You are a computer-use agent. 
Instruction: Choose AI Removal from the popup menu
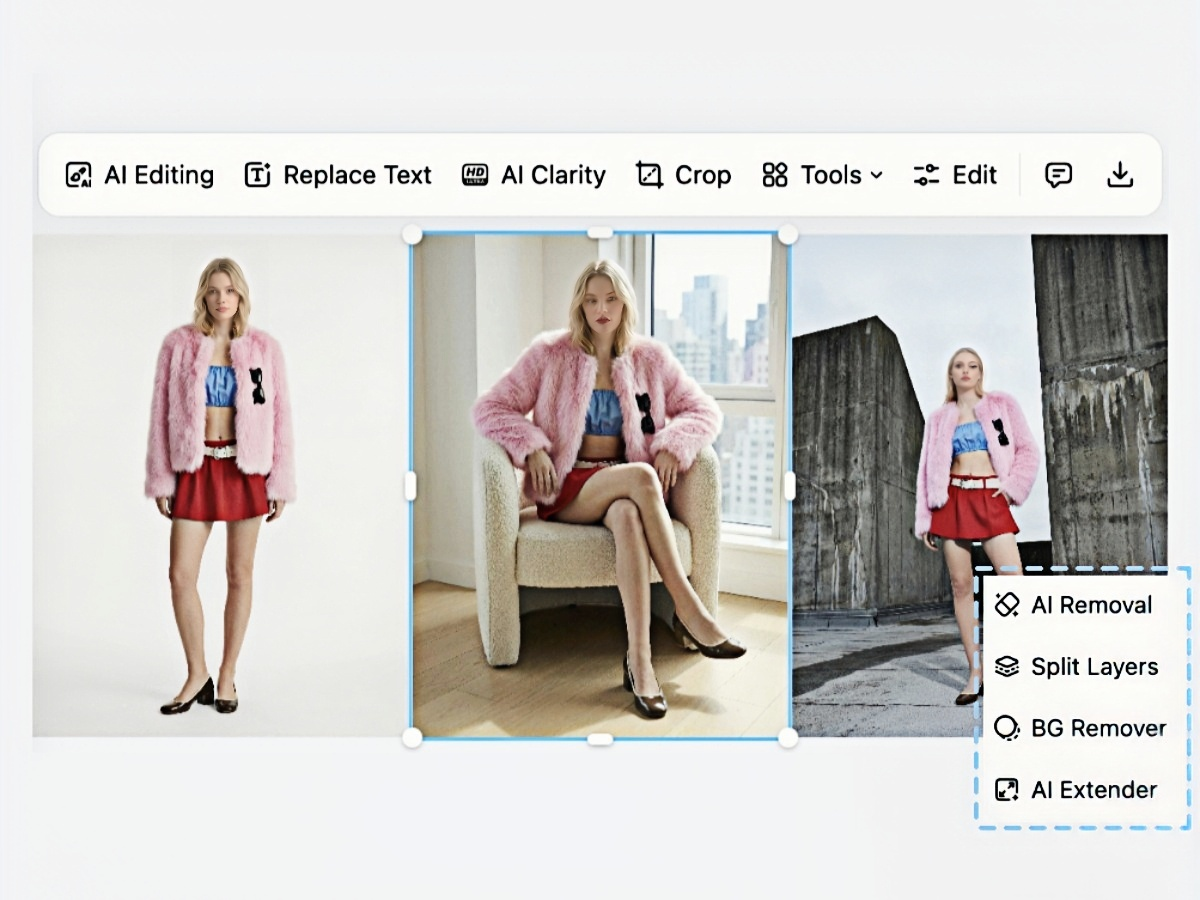[x=1092, y=604]
